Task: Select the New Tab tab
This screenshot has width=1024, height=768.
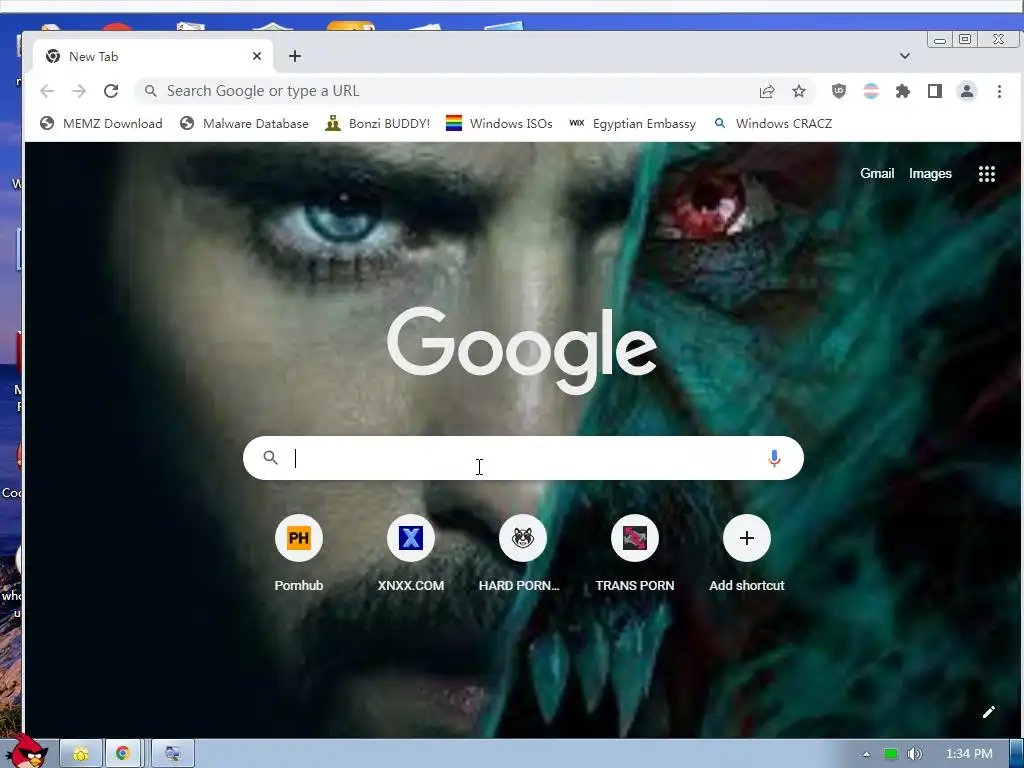Action: coord(153,56)
